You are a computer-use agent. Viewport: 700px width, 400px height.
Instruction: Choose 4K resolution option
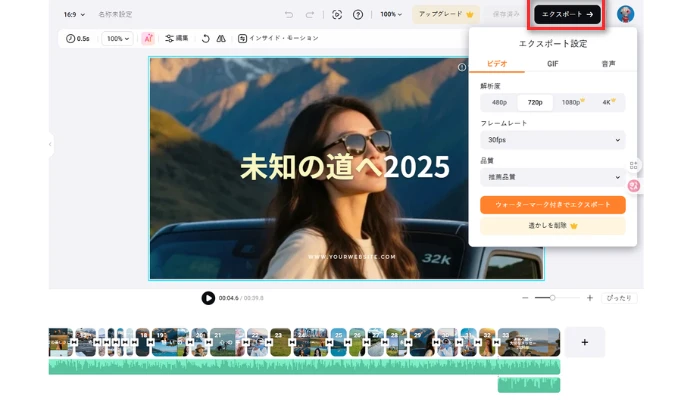(606, 102)
